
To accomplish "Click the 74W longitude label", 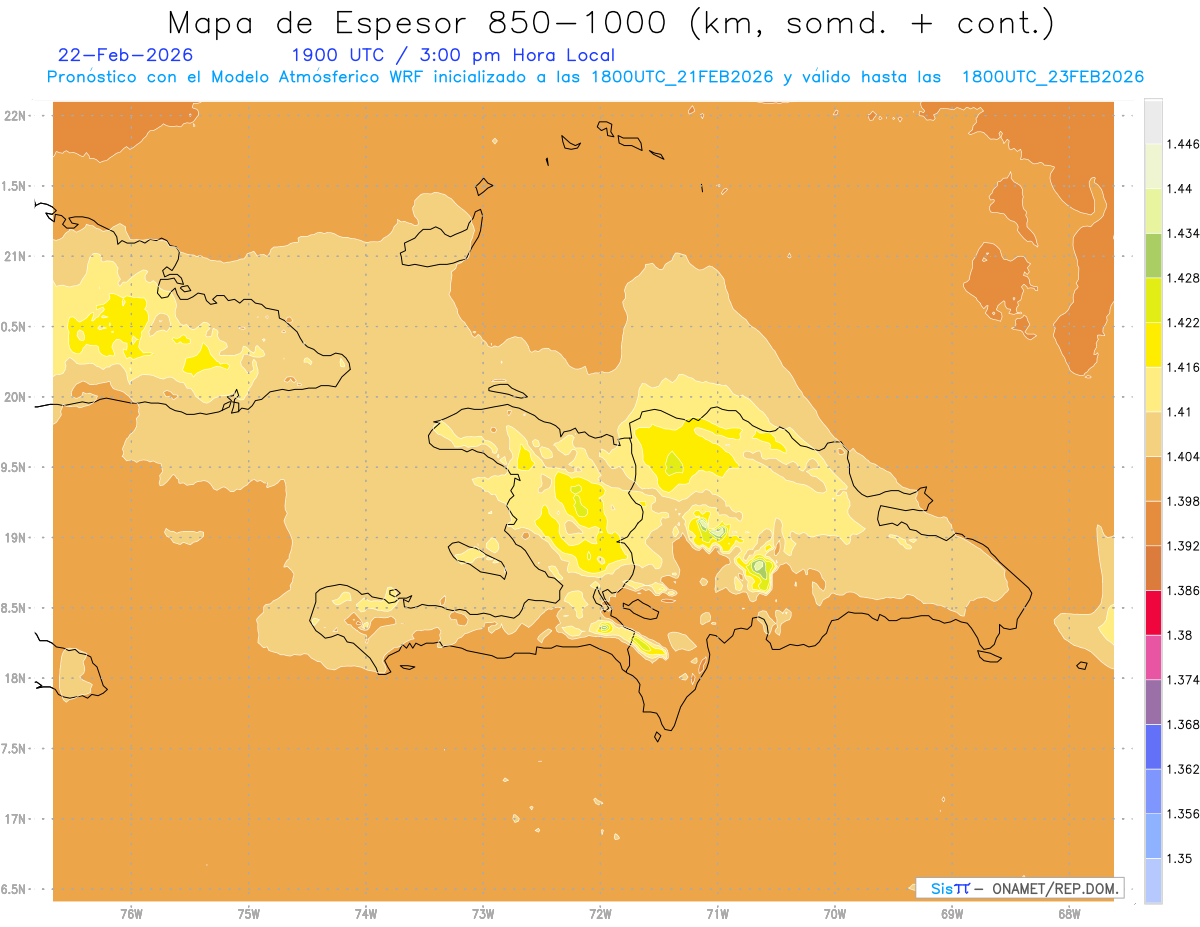I will (366, 913).
